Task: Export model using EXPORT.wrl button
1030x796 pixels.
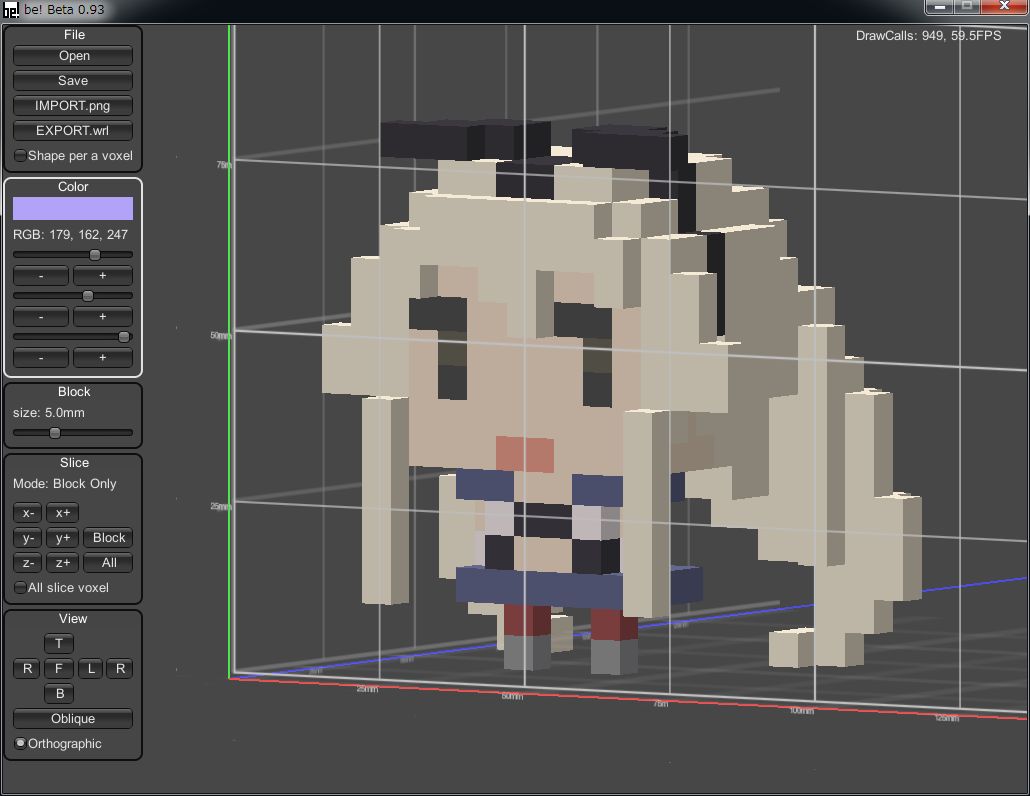Action: coord(73,131)
